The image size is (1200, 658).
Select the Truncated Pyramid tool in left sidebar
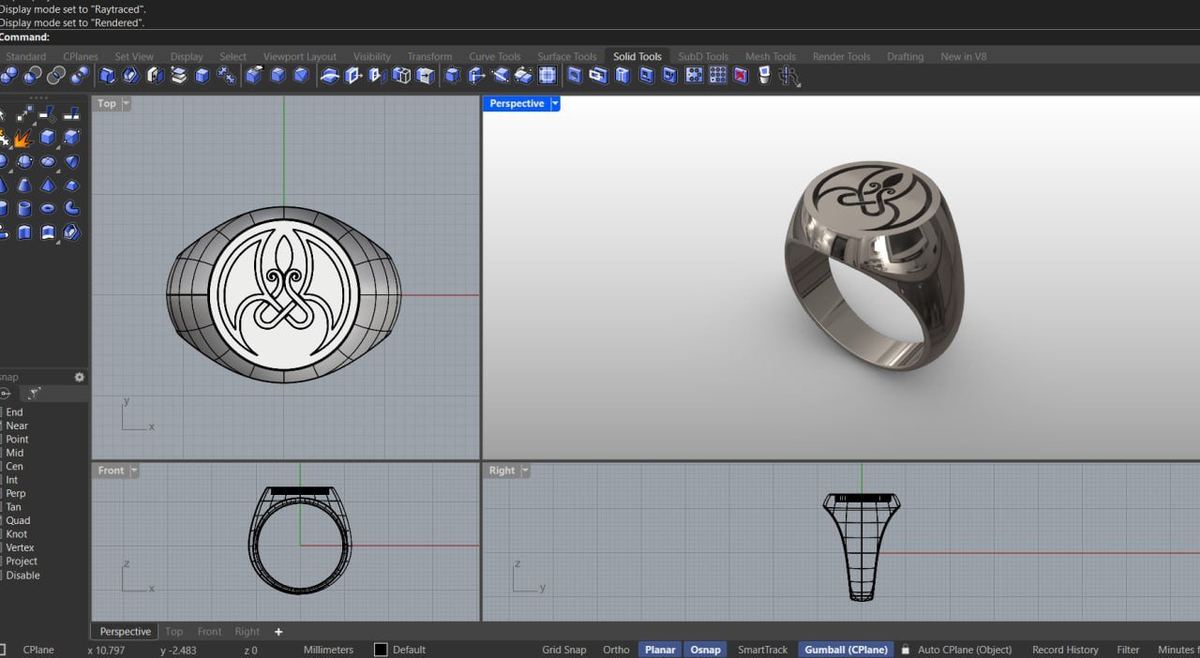(x=73, y=185)
